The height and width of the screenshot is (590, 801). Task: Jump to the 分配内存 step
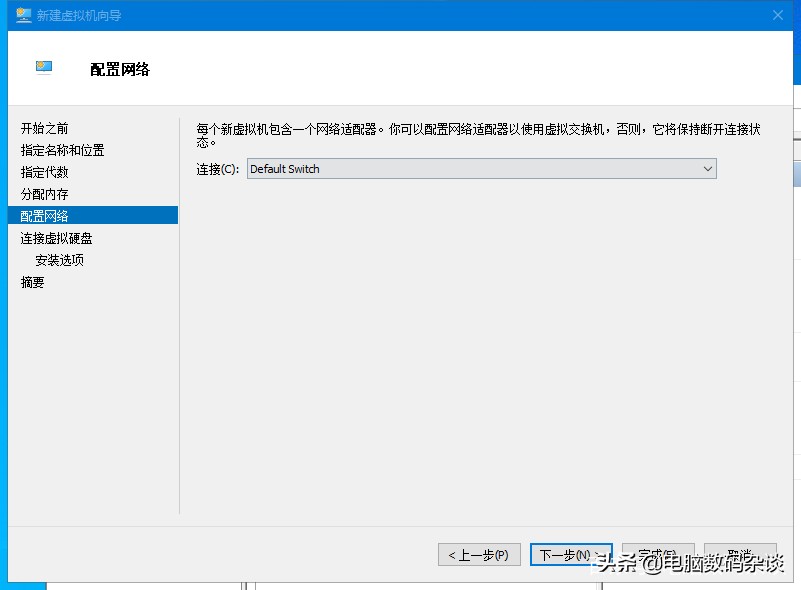(x=44, y=193)
